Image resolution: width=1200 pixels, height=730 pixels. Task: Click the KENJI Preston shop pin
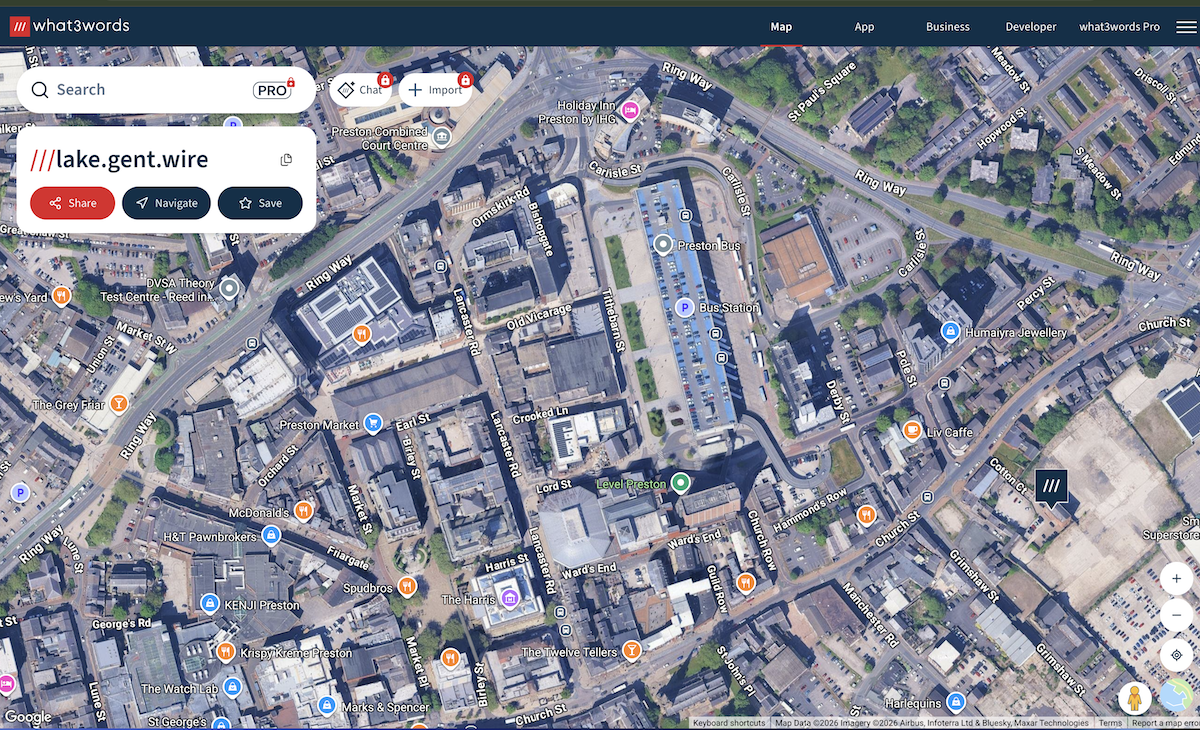[x=210, y=604]
